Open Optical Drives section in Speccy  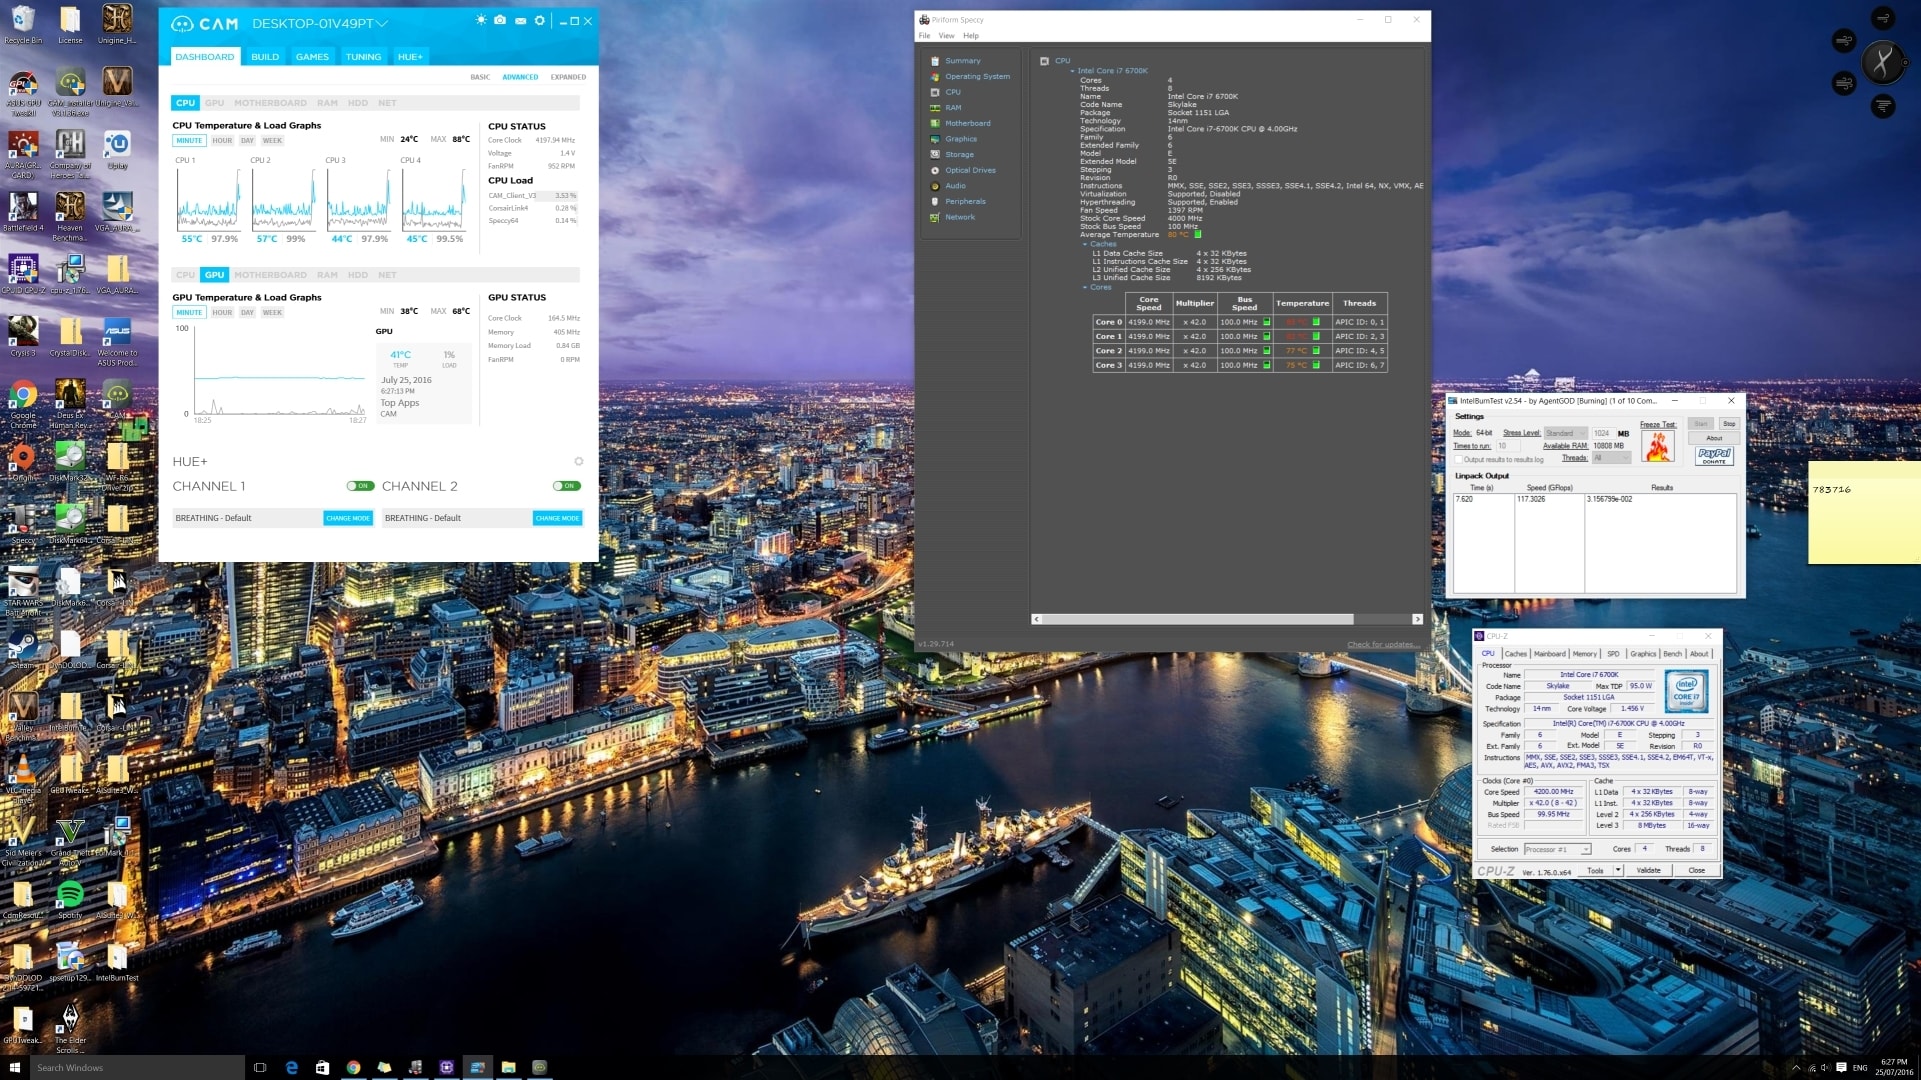(x=963, y=170)
